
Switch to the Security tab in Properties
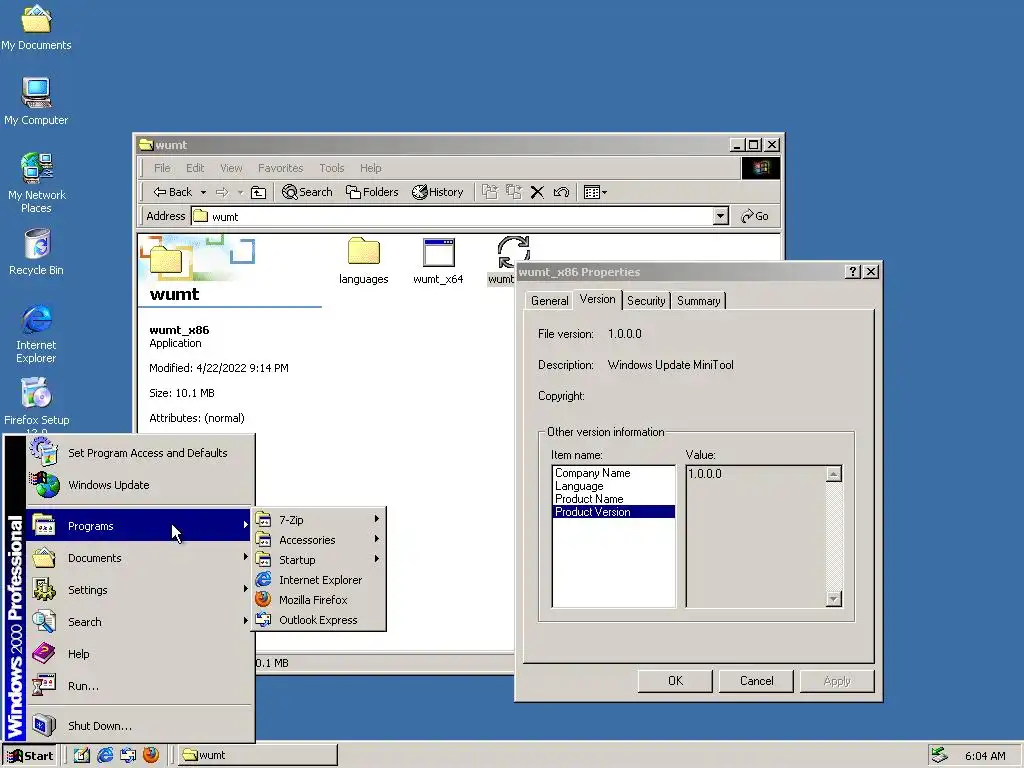tap(646, 300)
